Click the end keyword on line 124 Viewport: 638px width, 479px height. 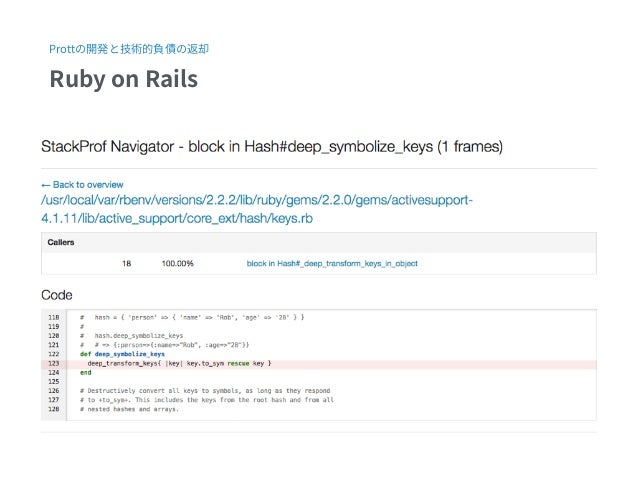pos(85,373)
